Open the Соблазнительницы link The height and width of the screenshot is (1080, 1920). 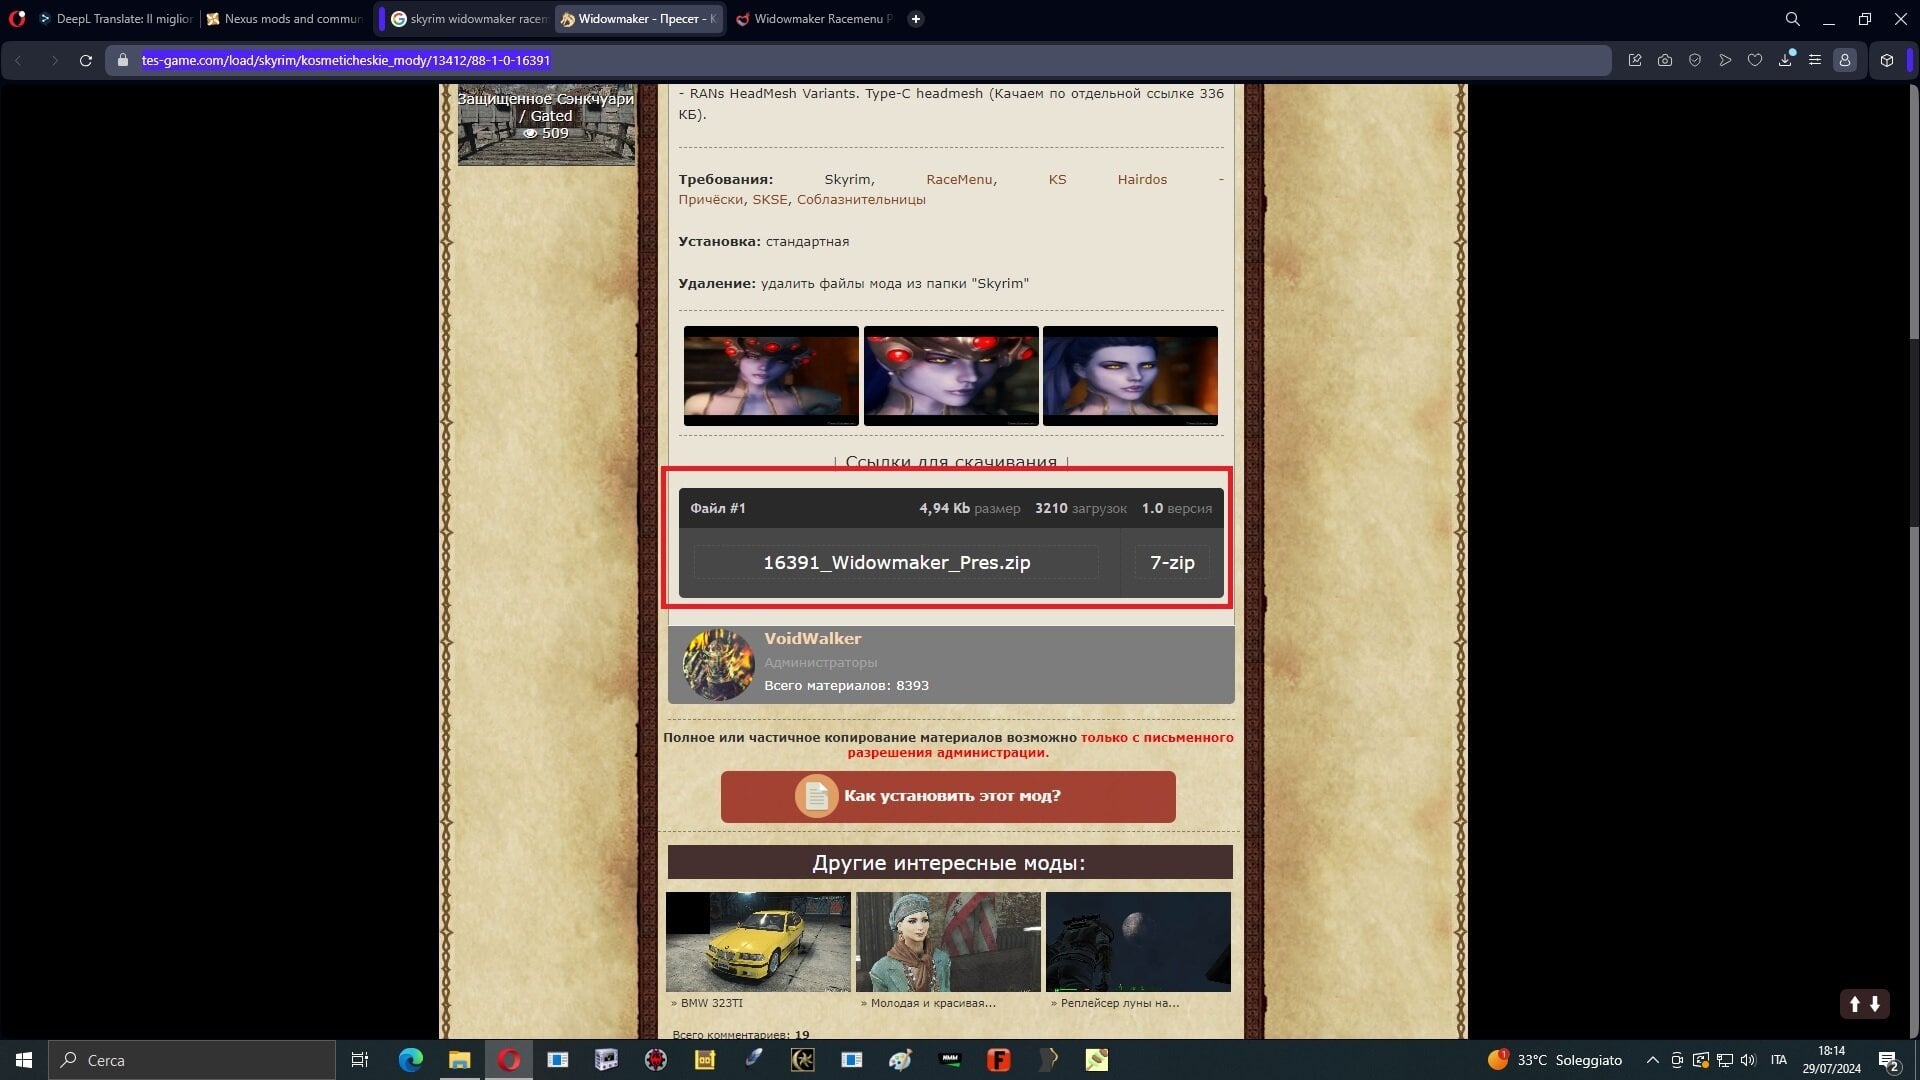click(861, 199)
